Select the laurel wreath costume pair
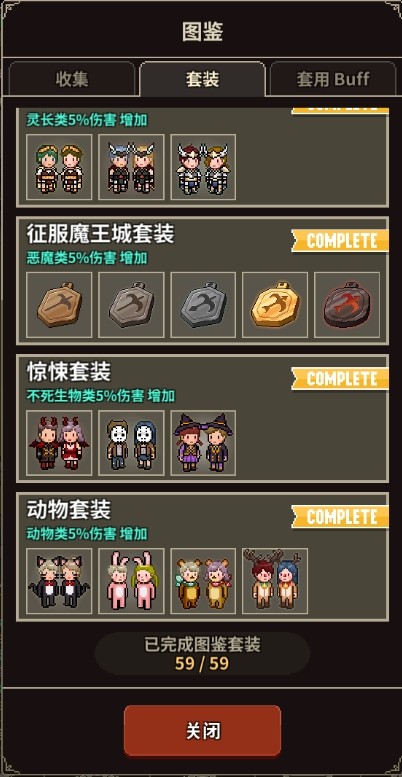This screenshot has width=402, height=777. [59, 167]
